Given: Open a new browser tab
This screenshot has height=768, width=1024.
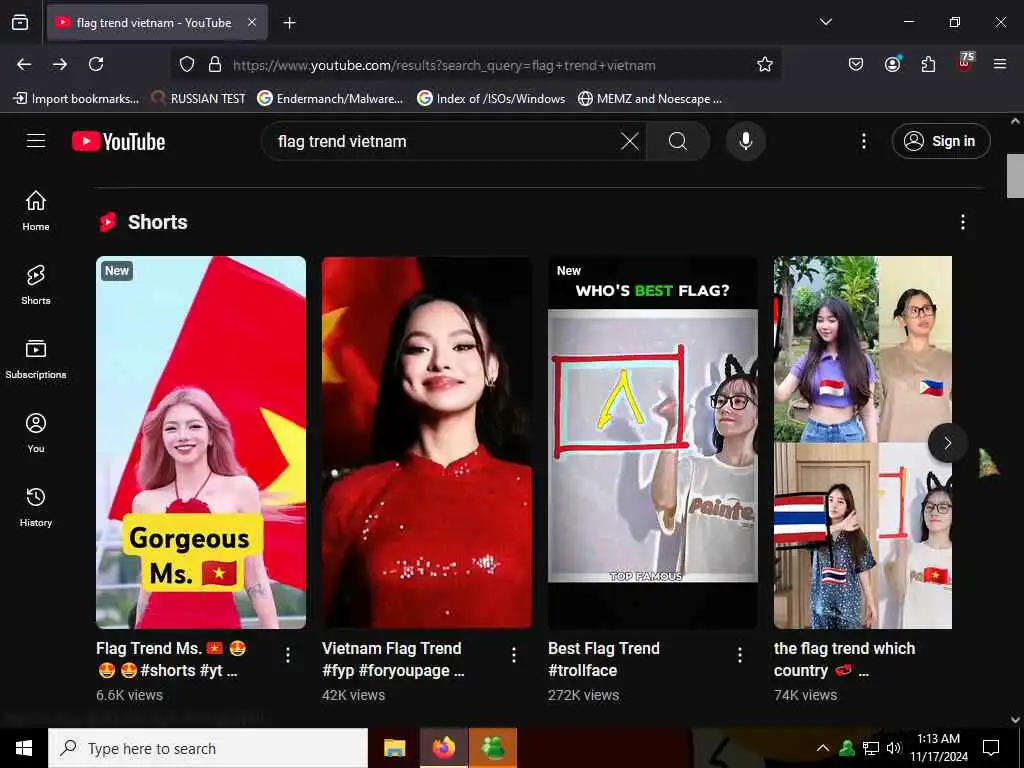Looking at the screenshot, I should pos(289,23).
